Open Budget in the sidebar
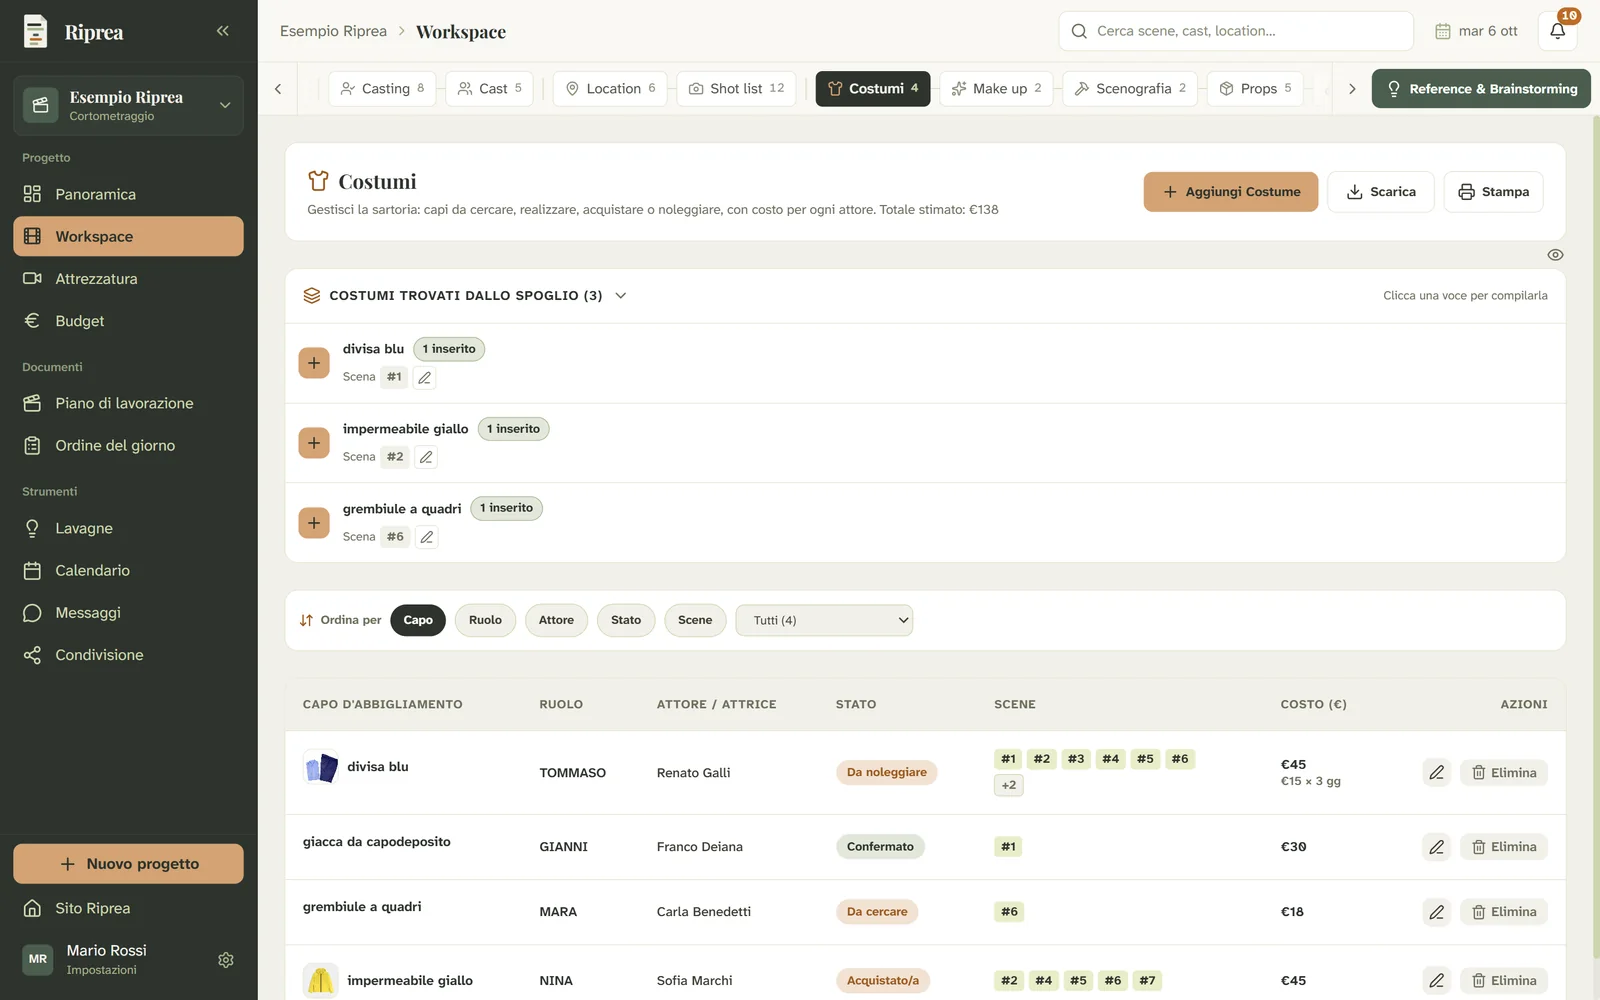Viewport: 1600px width, 1000px height. [x=128, y=321]
